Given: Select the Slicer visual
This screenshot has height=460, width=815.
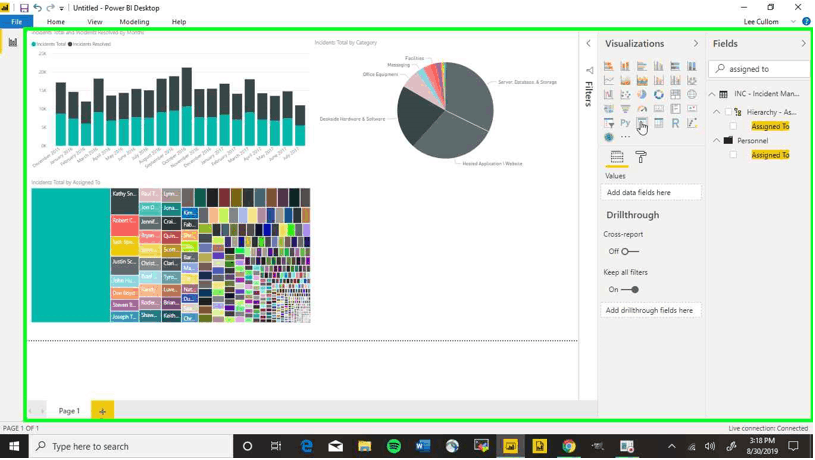Looking at the screenshot, I should [x=609, y=123].
